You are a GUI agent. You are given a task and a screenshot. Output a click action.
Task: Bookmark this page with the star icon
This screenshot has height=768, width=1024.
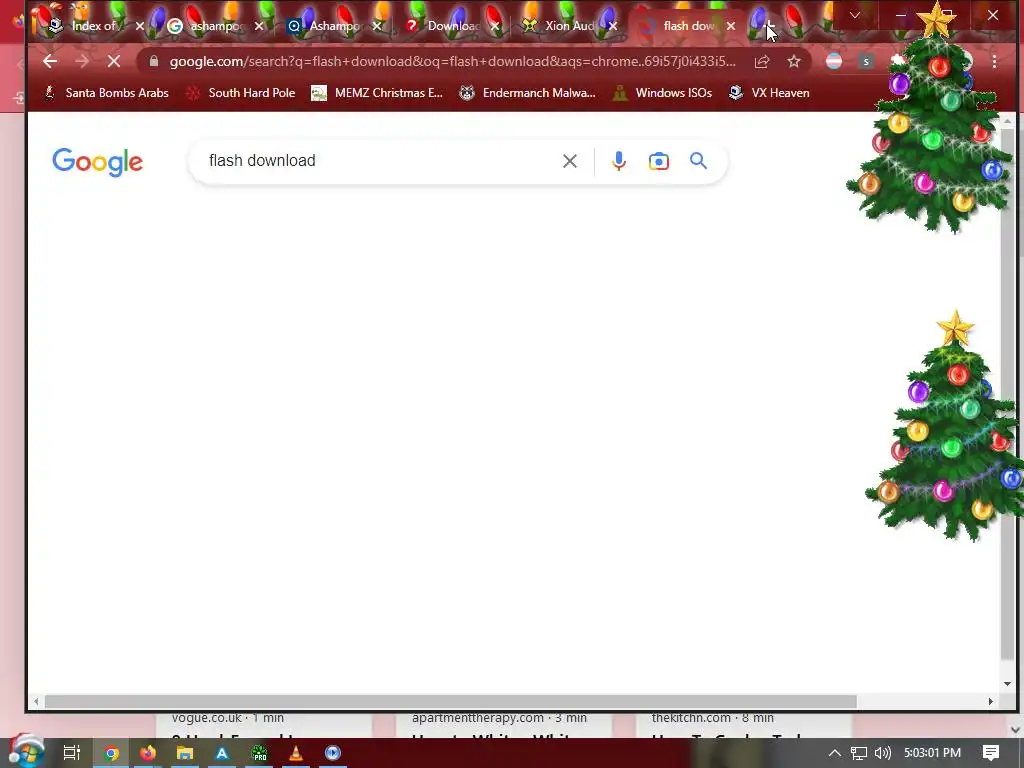793,61
